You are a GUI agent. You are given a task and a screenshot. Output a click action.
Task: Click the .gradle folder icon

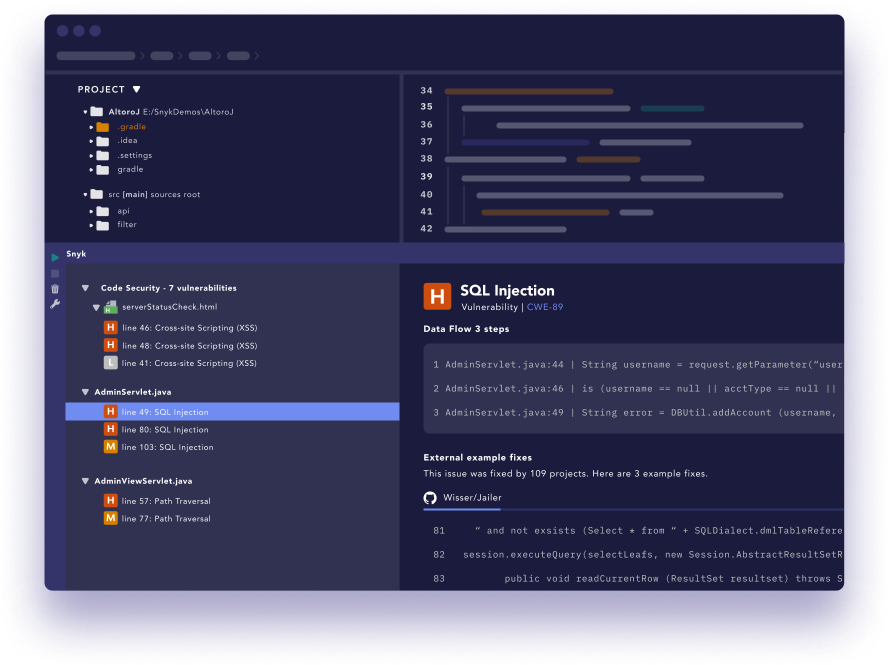(103, 126)
